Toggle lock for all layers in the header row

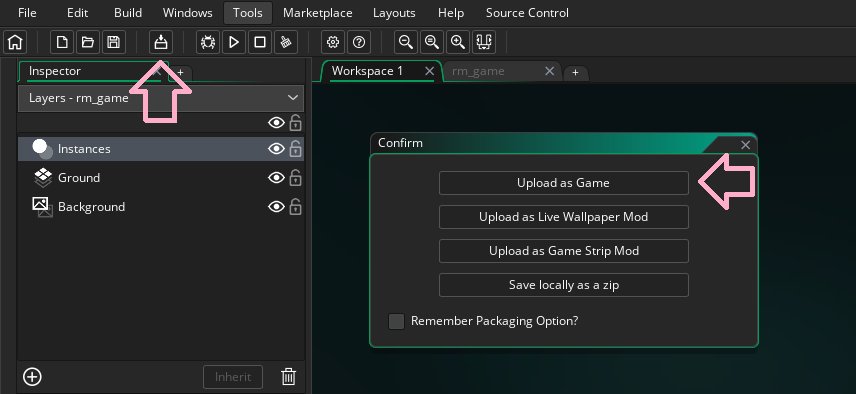(x=295, y=122)
